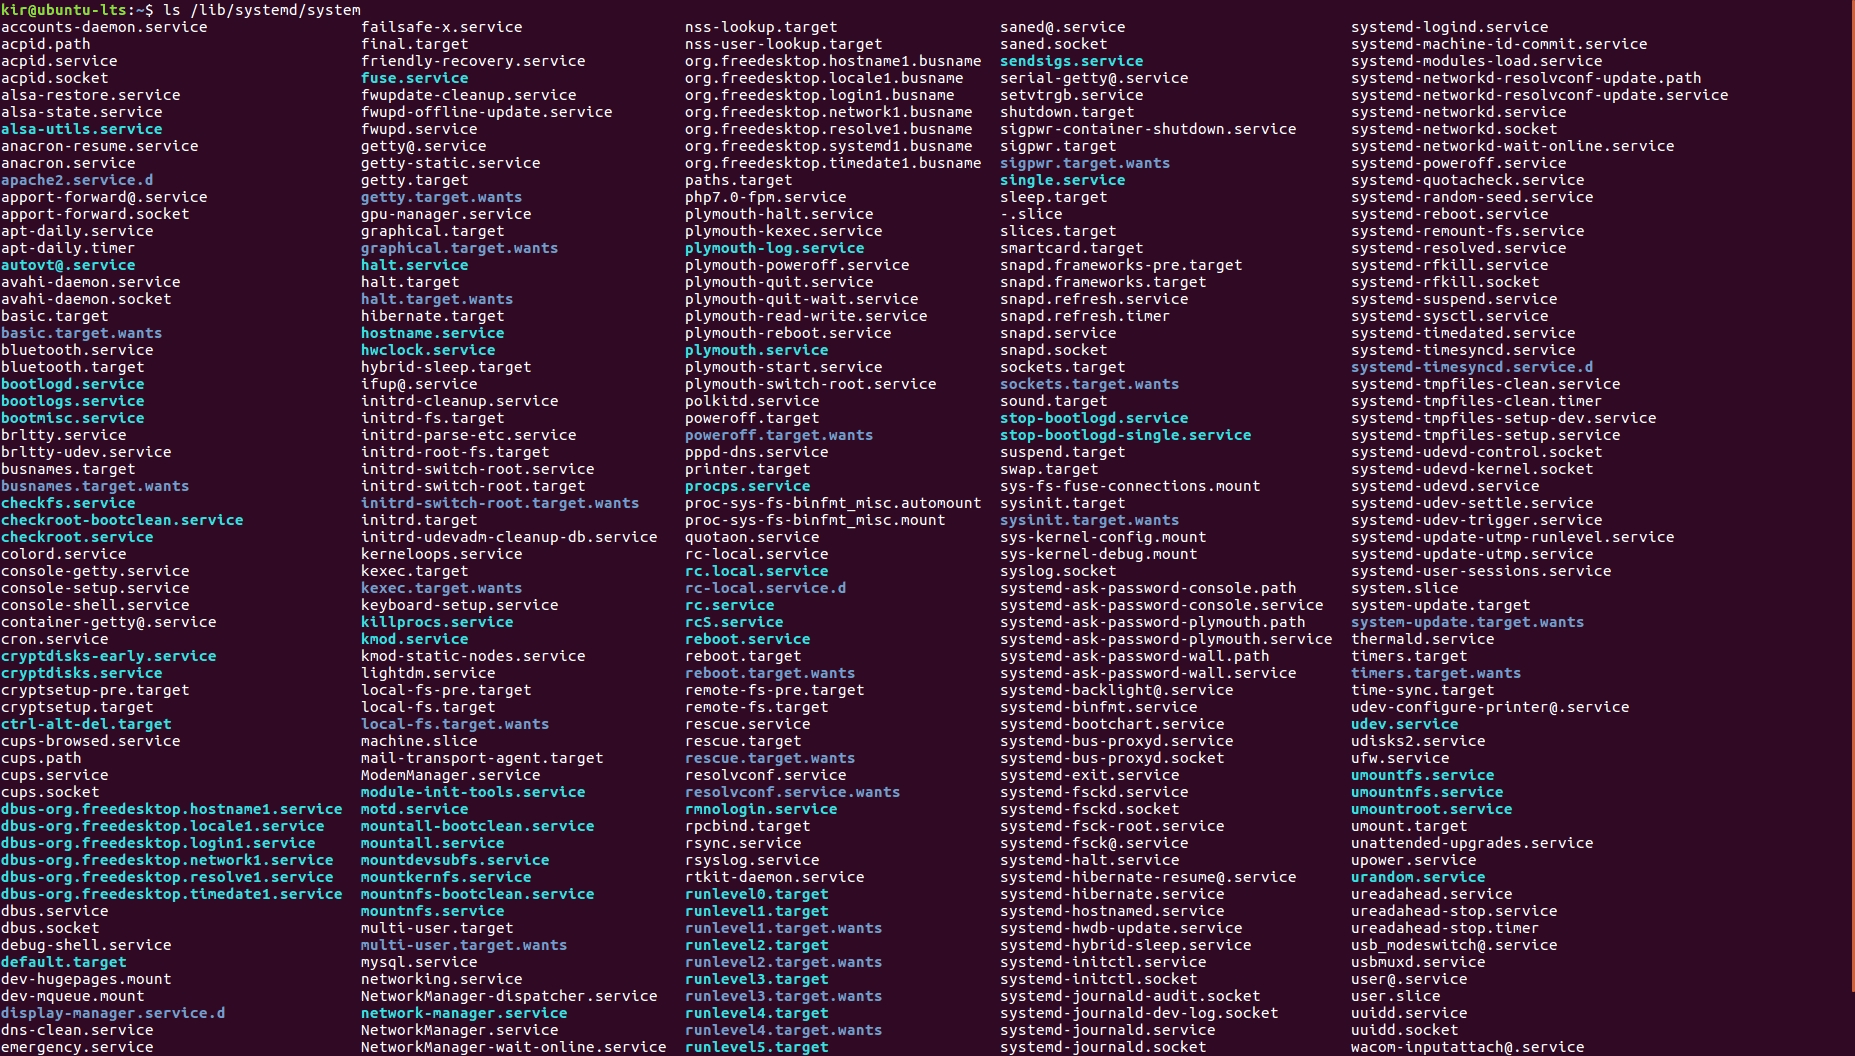Click runlevel5.target at the bottom
The image size is (1855, 1056).
pyautogui.click(x=757, y=1047)
